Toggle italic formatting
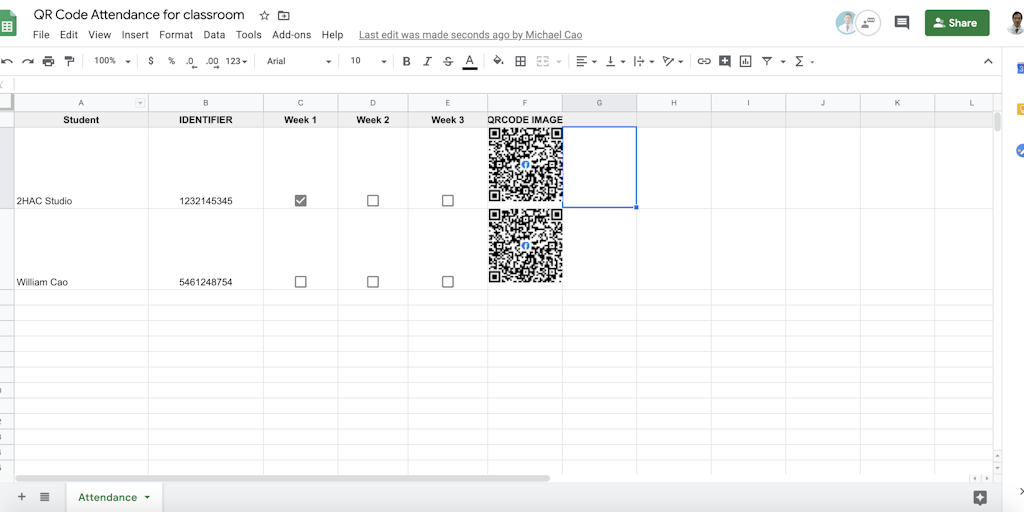The height and width of the screenshot is (512, 1024). (427, 61)
